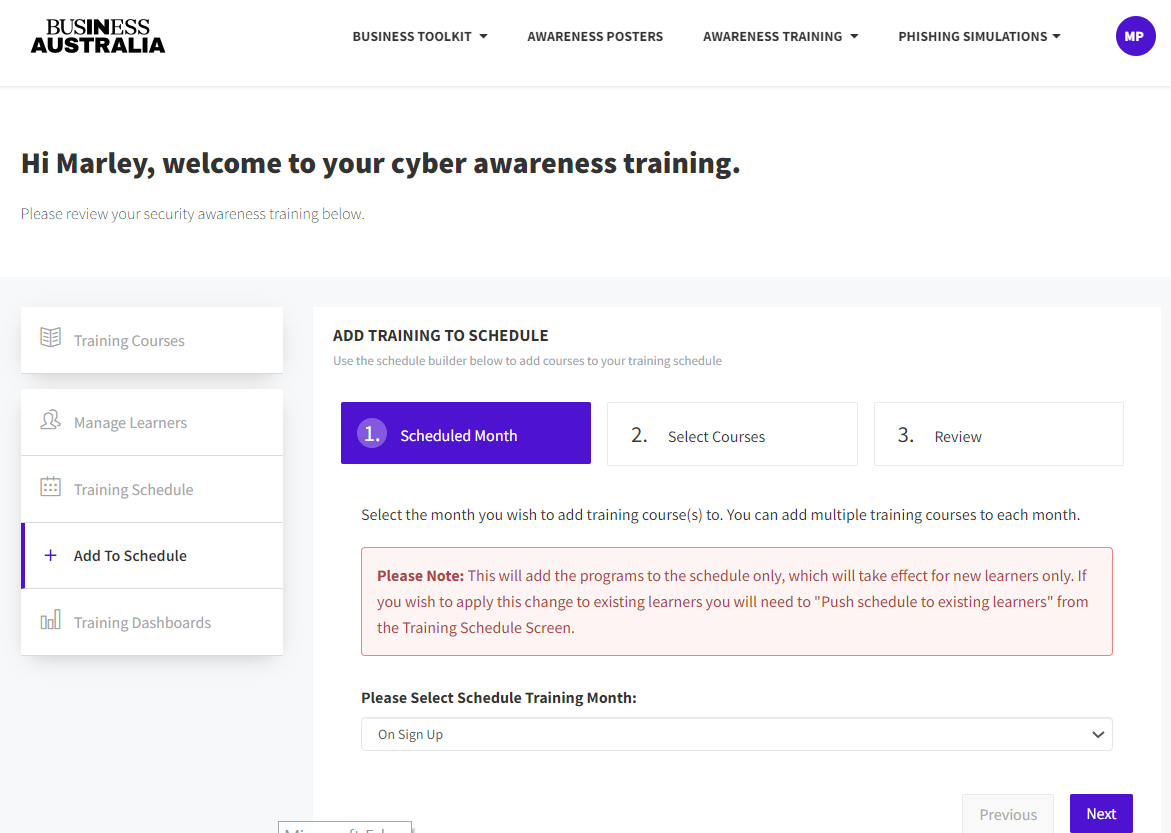Click the Manage Learners person icon
This screenshot has height=833, width=1171.
click(51, 421)
